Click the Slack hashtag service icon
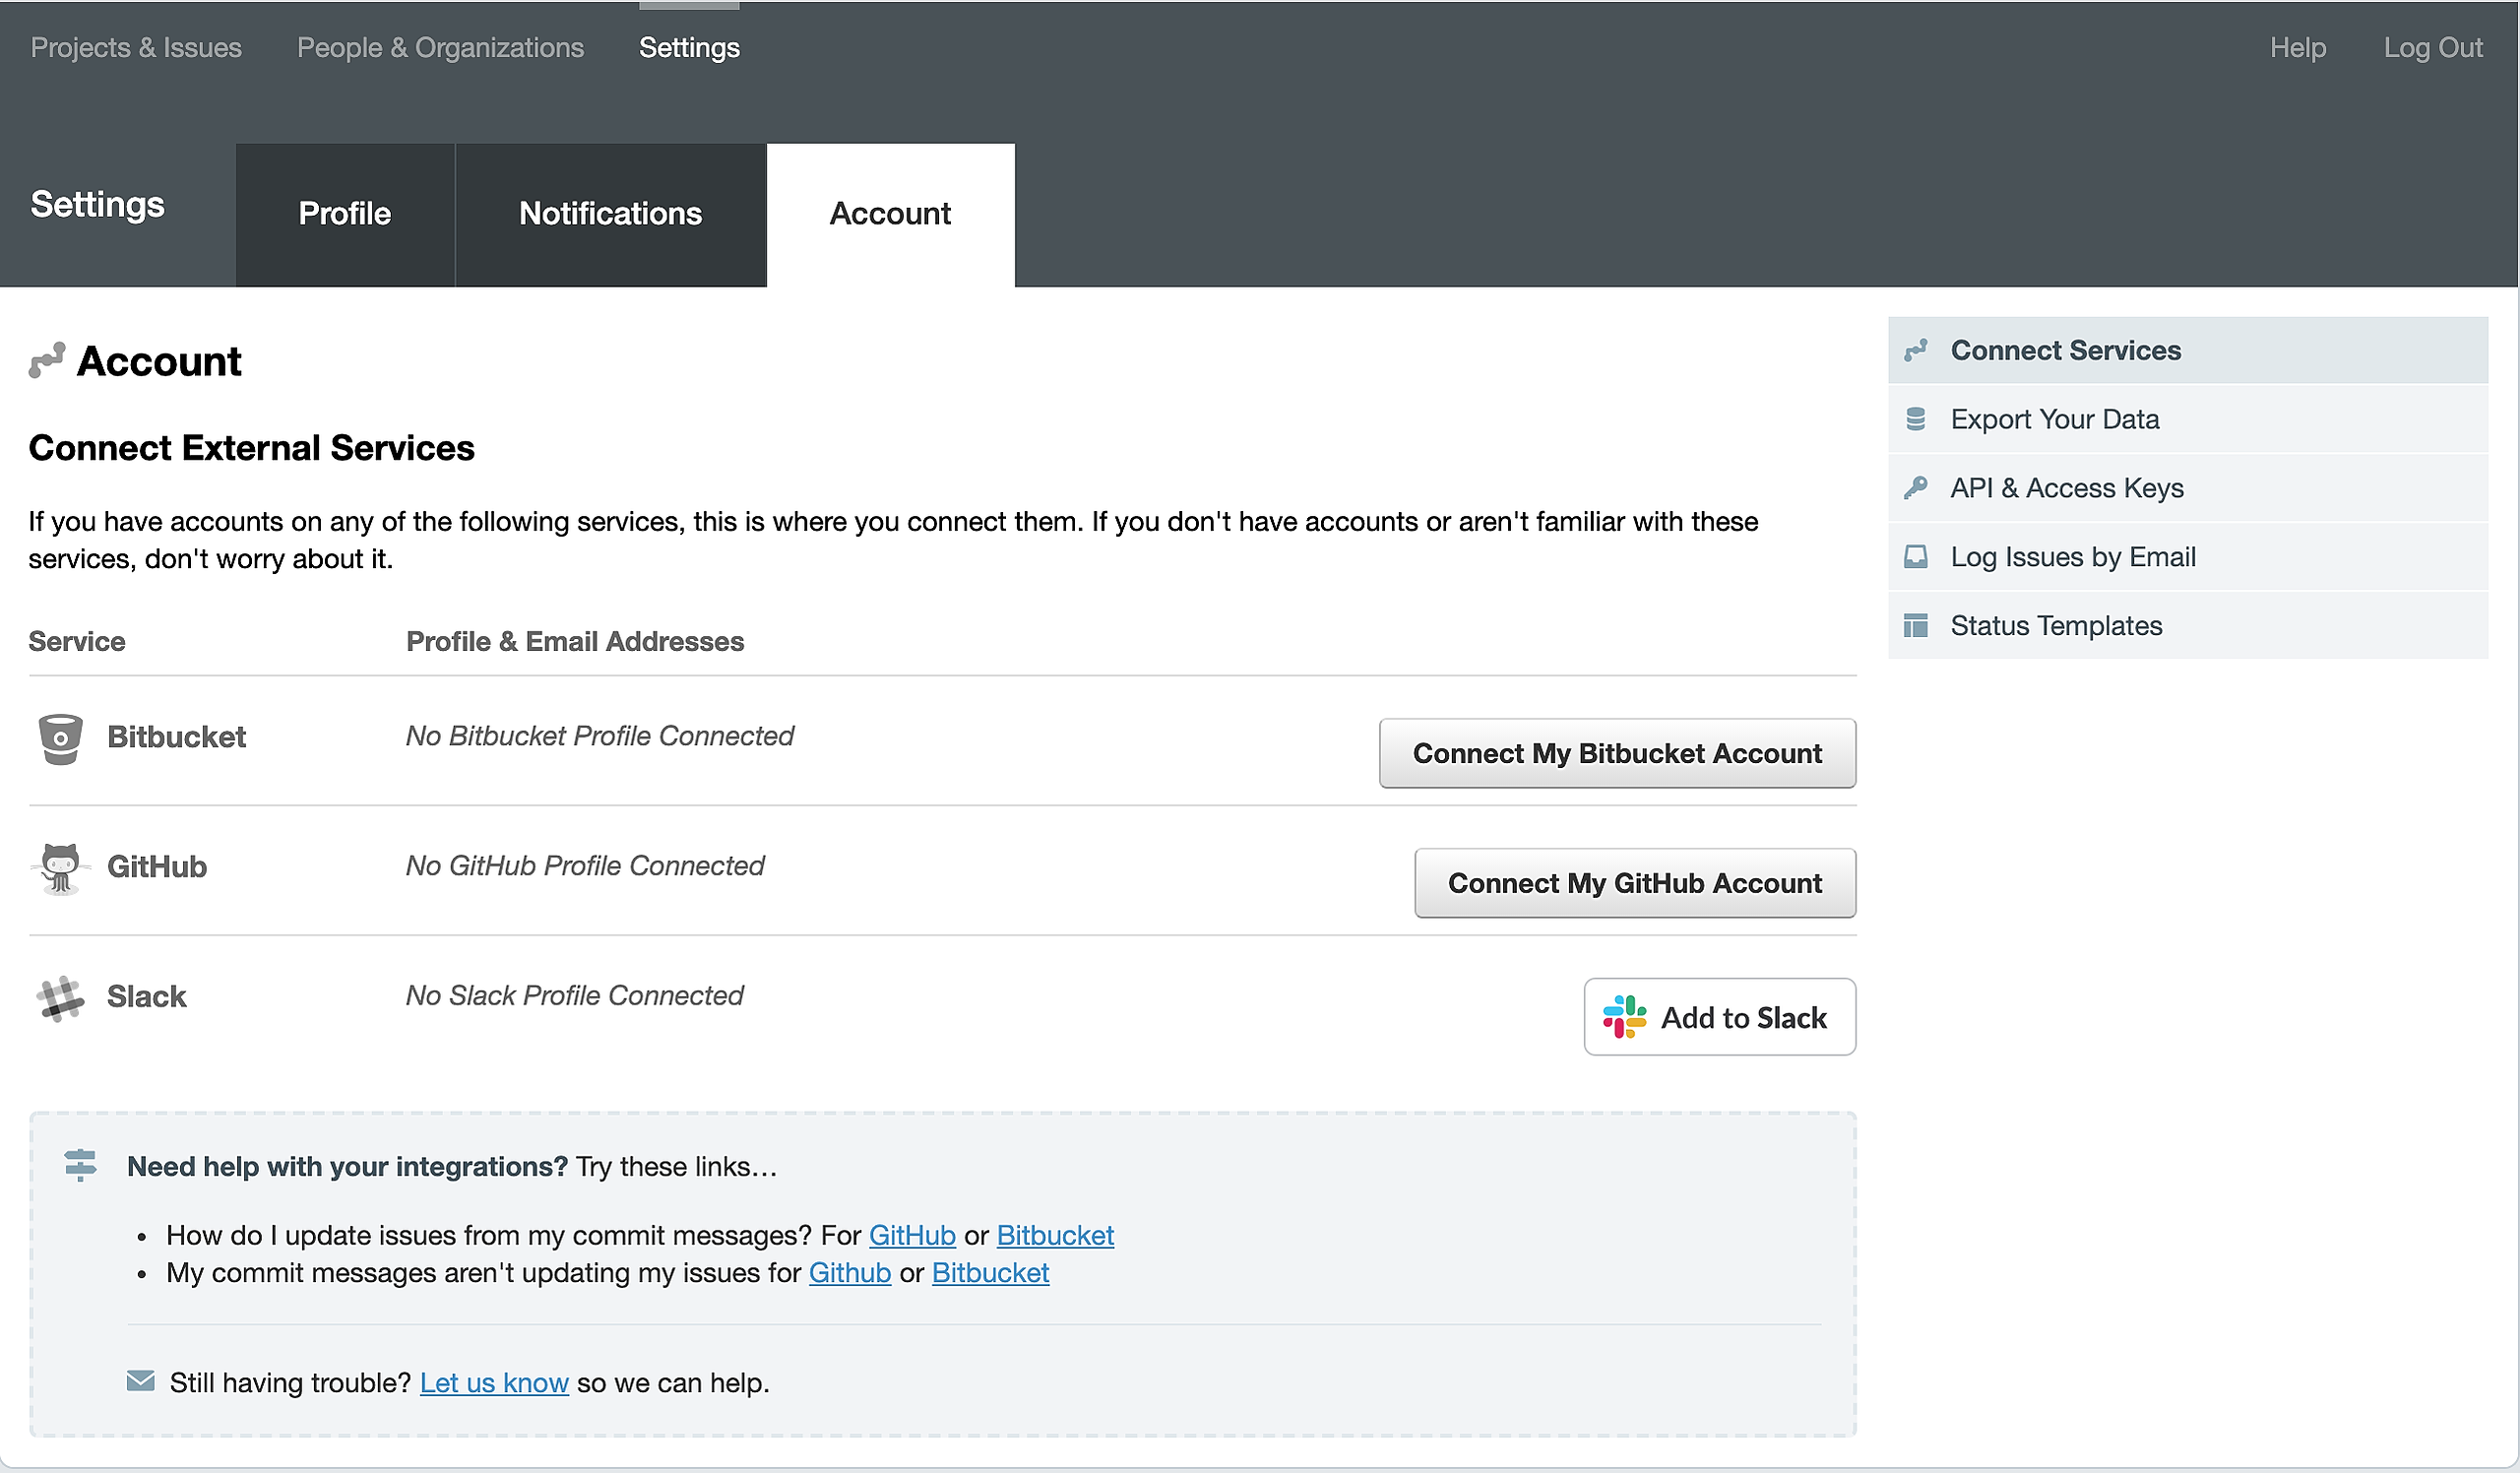This screenshot has width=2520, height=1473. [60, 998]
